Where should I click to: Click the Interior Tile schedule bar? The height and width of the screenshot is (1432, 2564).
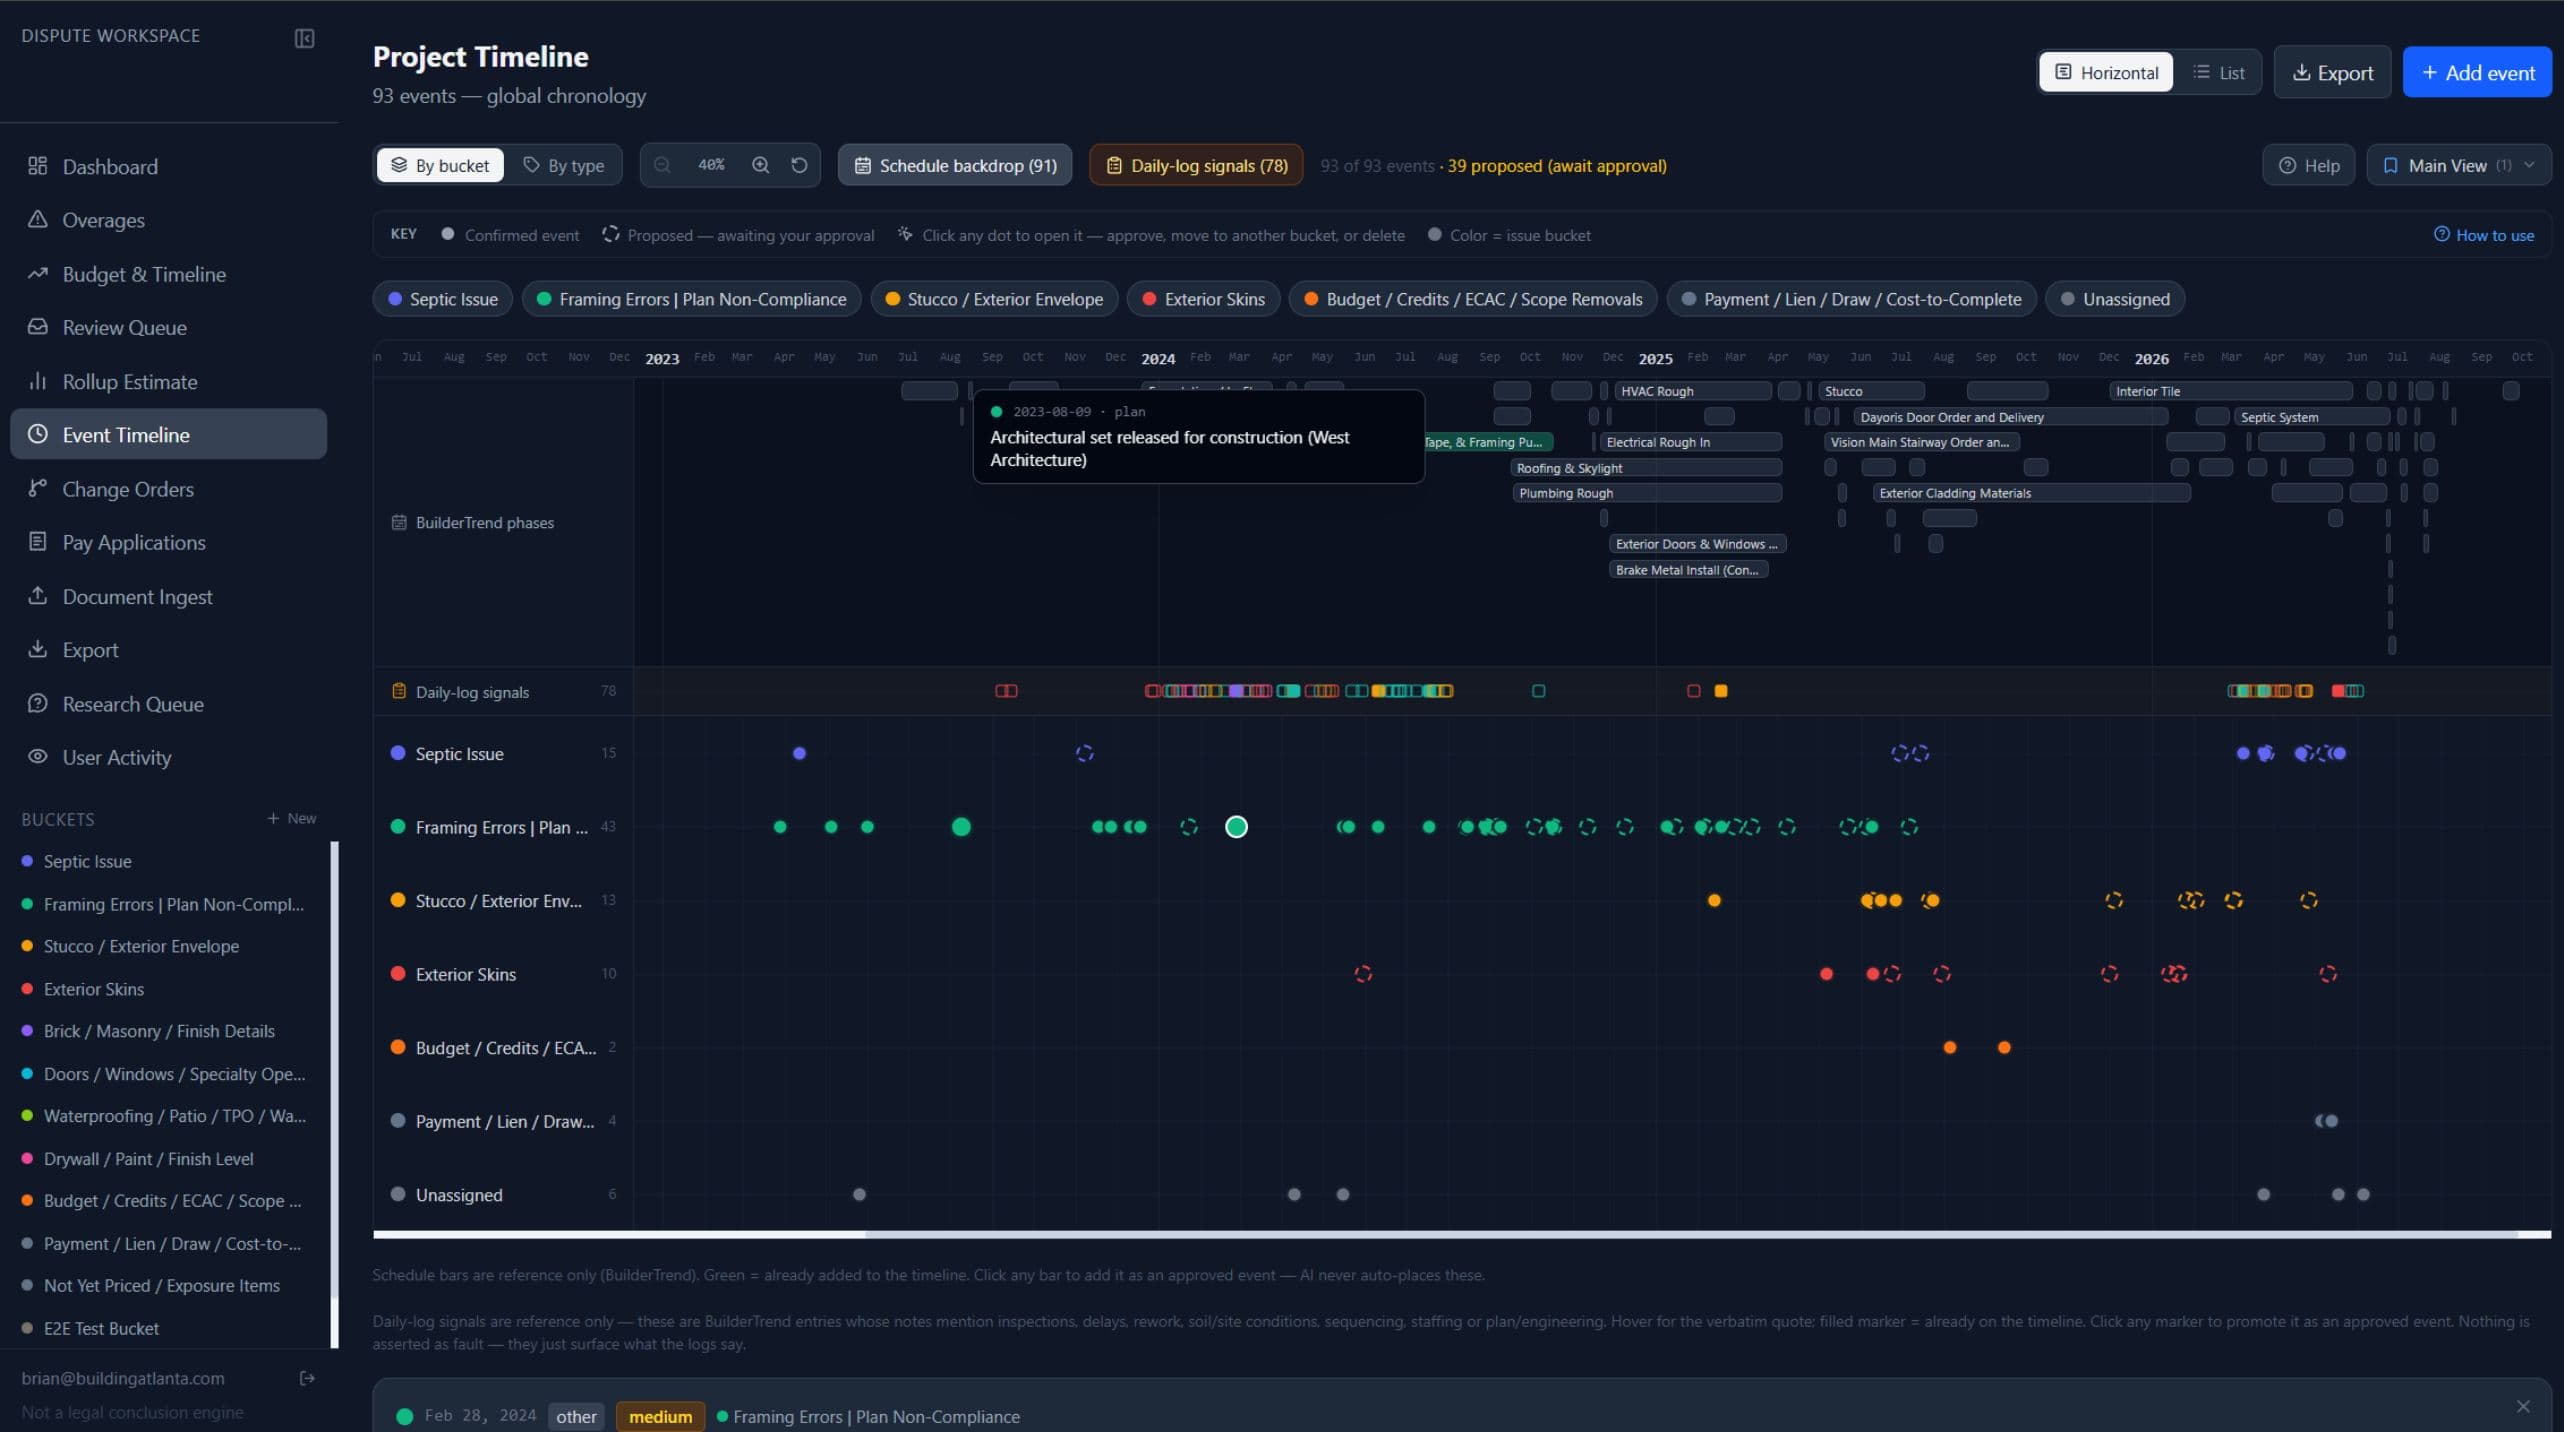(x=2231, y=391)
